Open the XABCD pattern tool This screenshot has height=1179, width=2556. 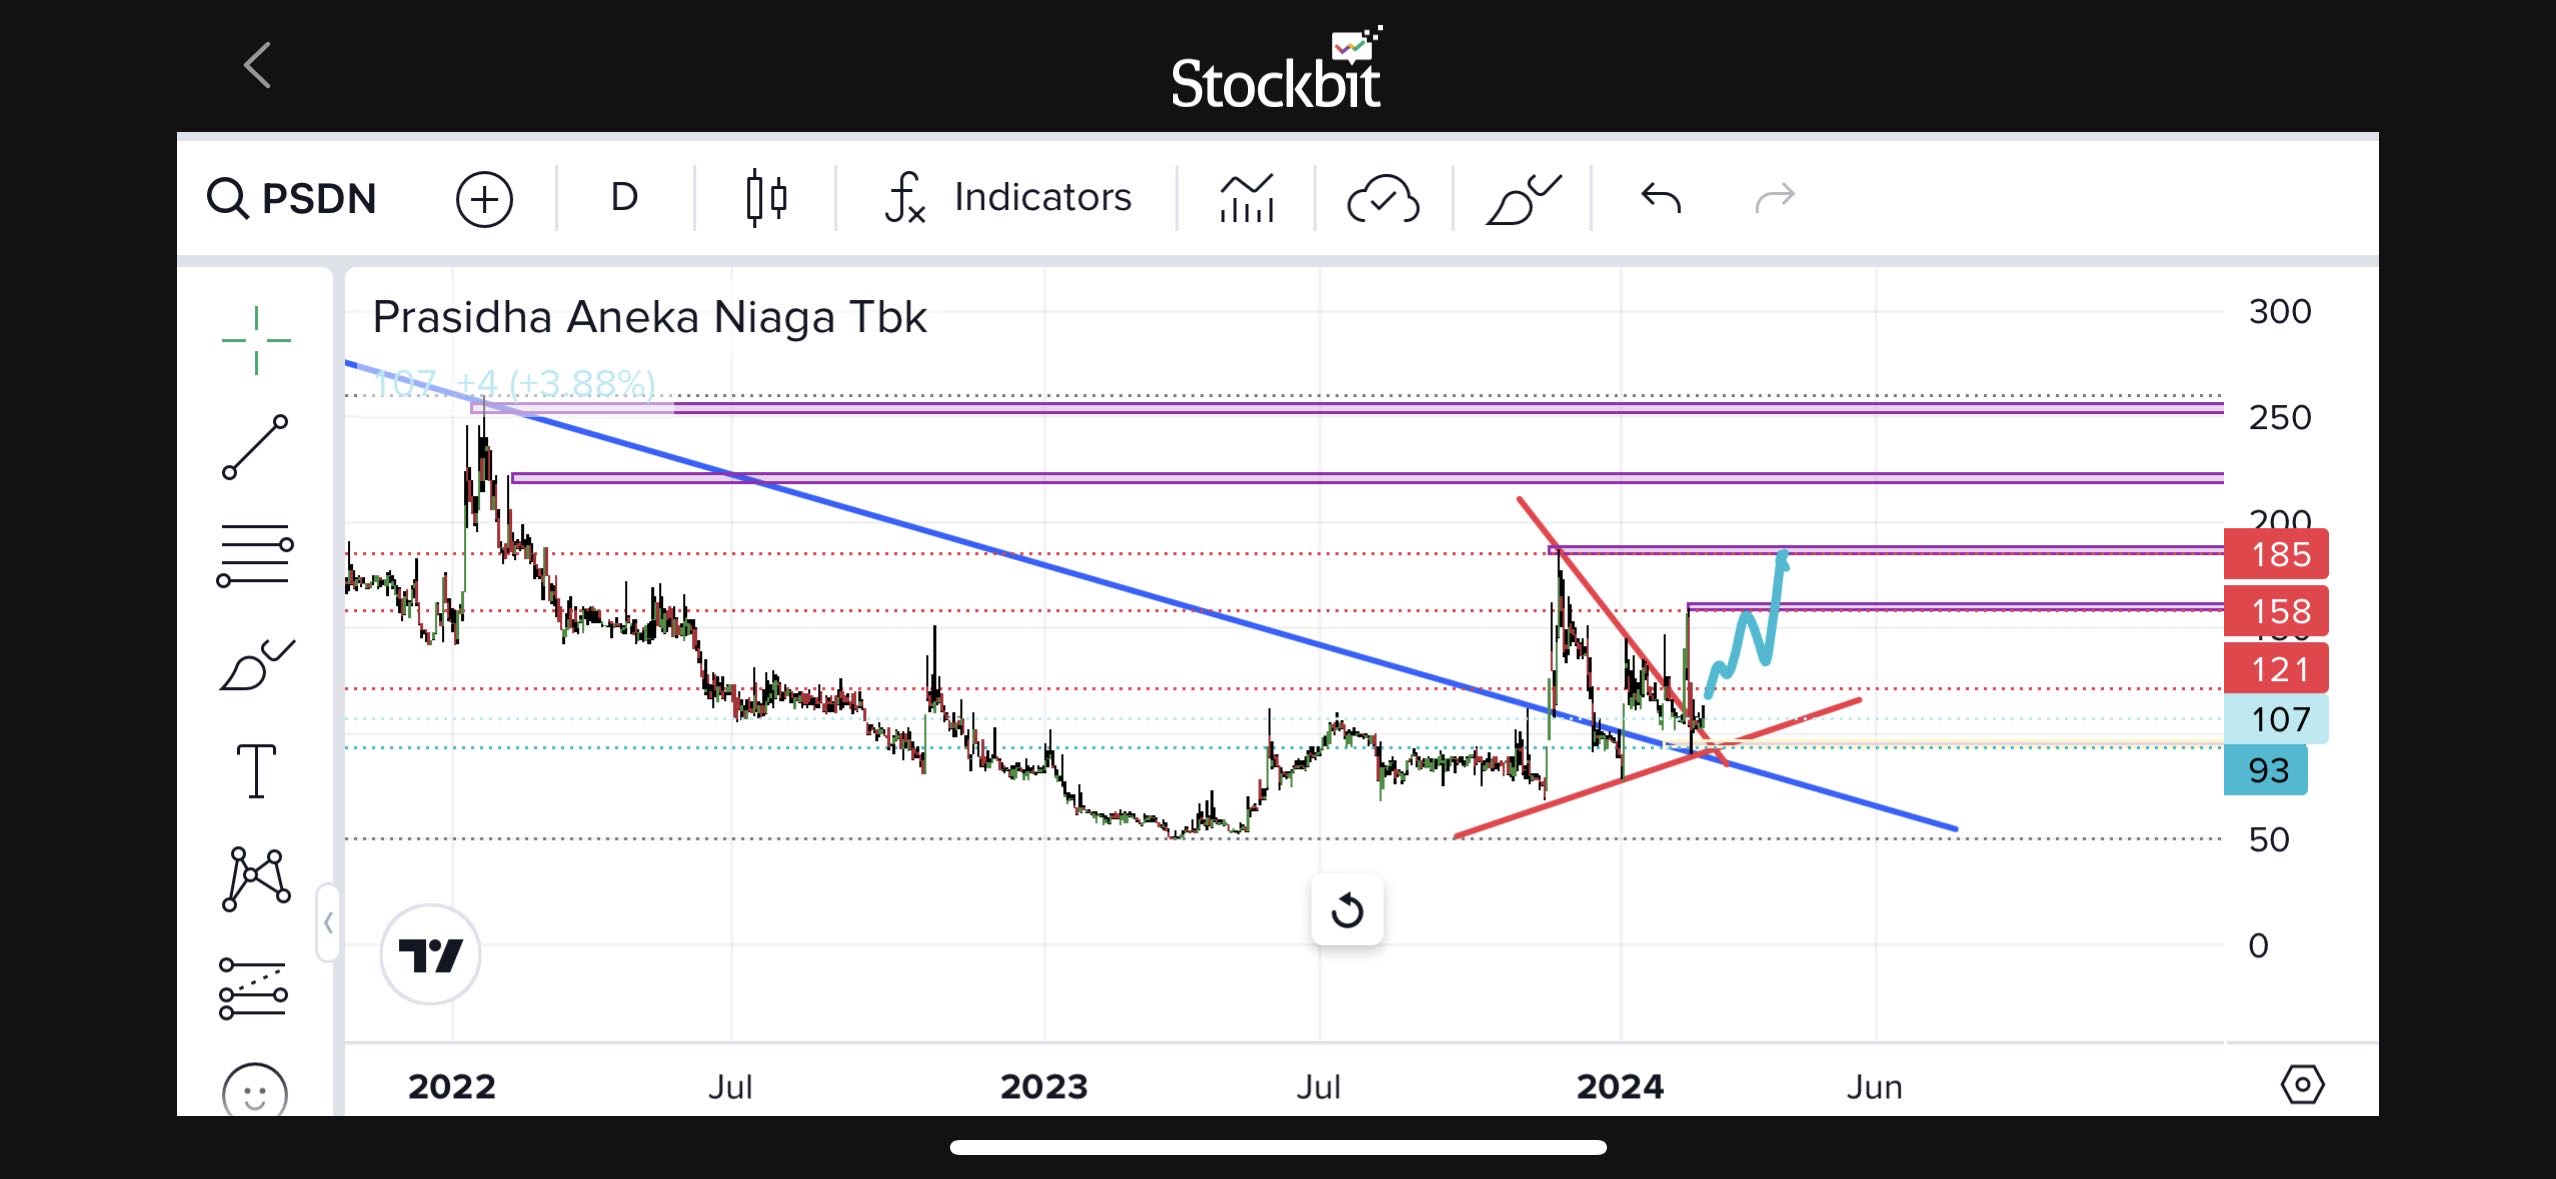click(x=256, y=879)
